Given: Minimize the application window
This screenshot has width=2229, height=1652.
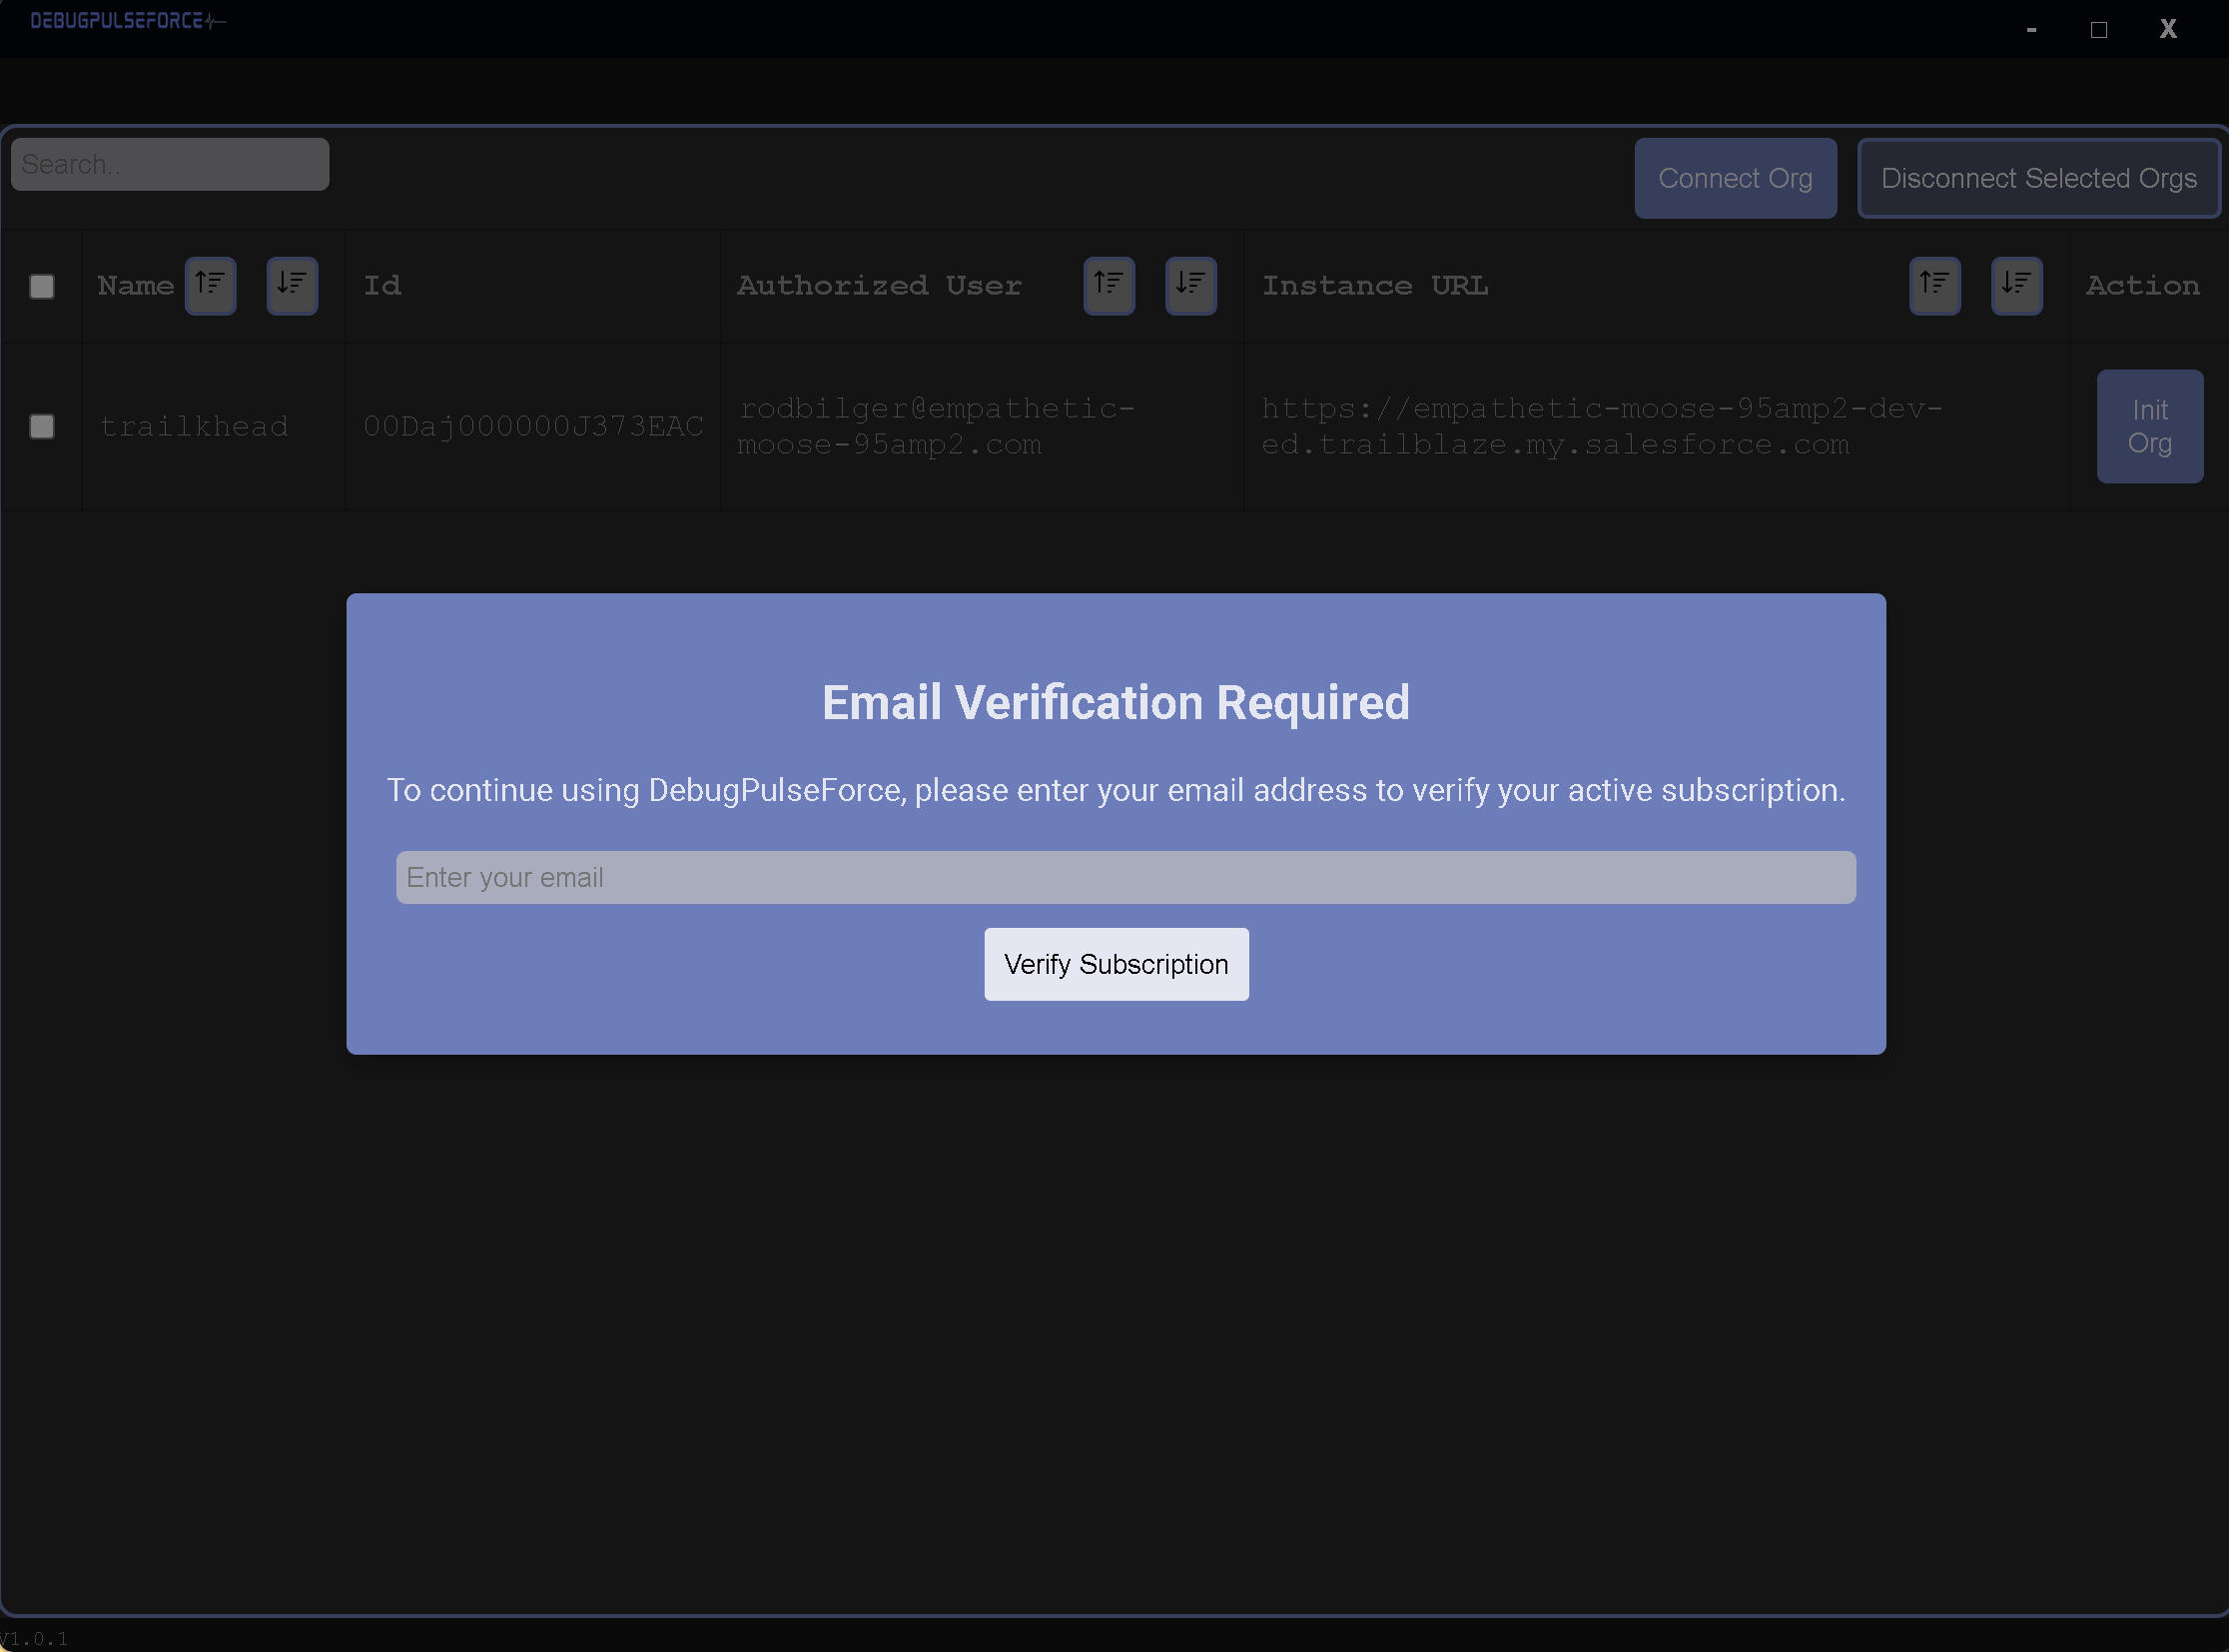Looking at the screenshot, I should click(2031, 30).
